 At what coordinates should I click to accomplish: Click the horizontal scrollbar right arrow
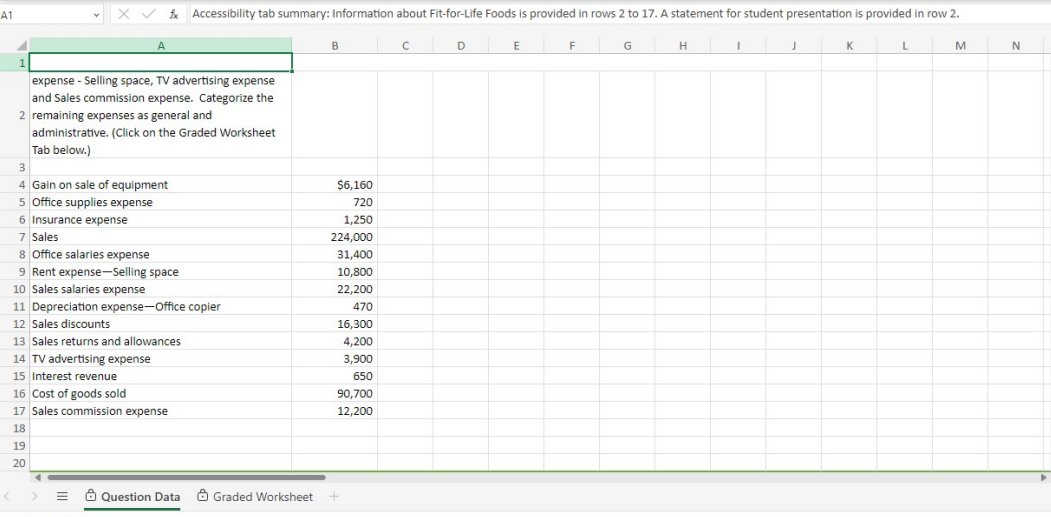click(x=1043, y=477)
